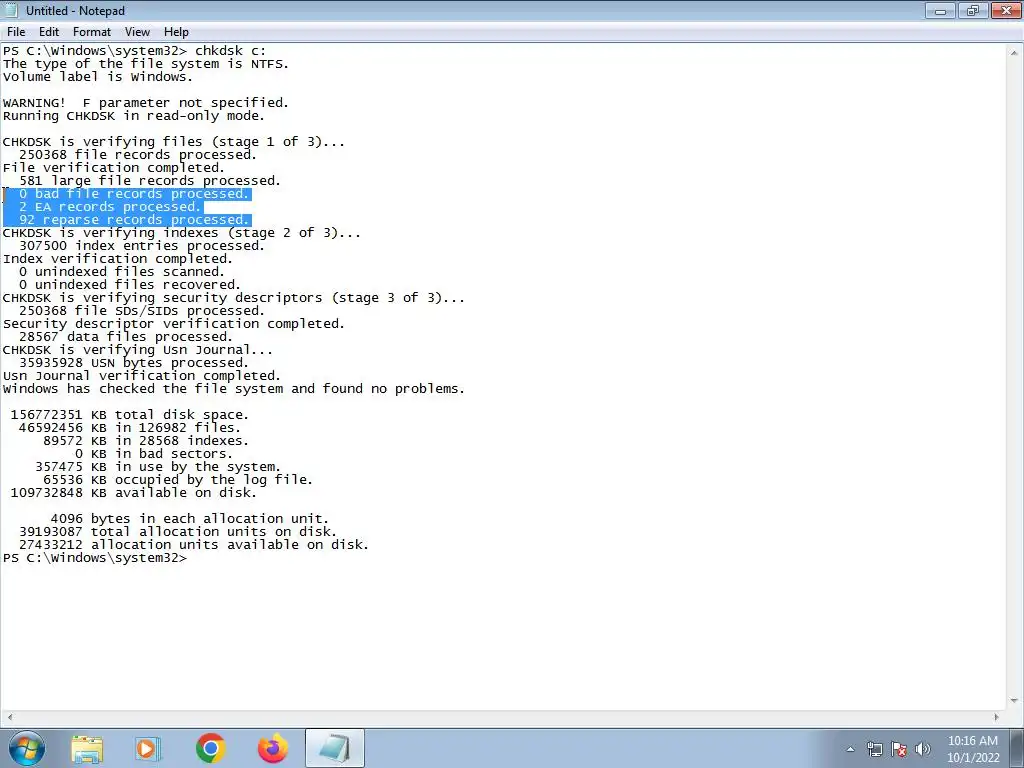Click '28567 data files processed.' line
Viewport: 1024px width, 768px height.
[x=126, y=337]
